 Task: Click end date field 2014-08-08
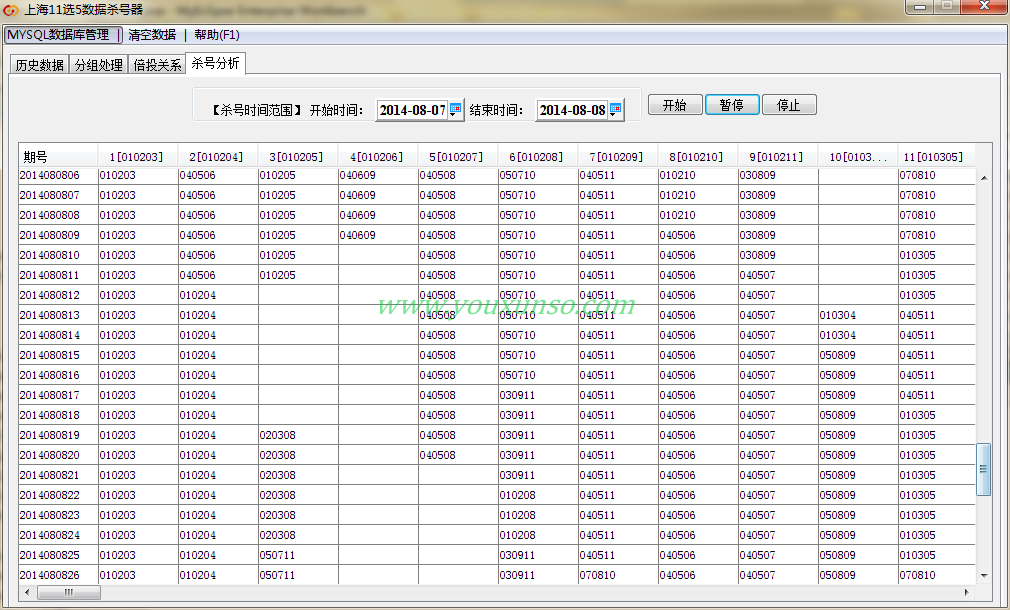pyautogui.click(x=572, y=110)
